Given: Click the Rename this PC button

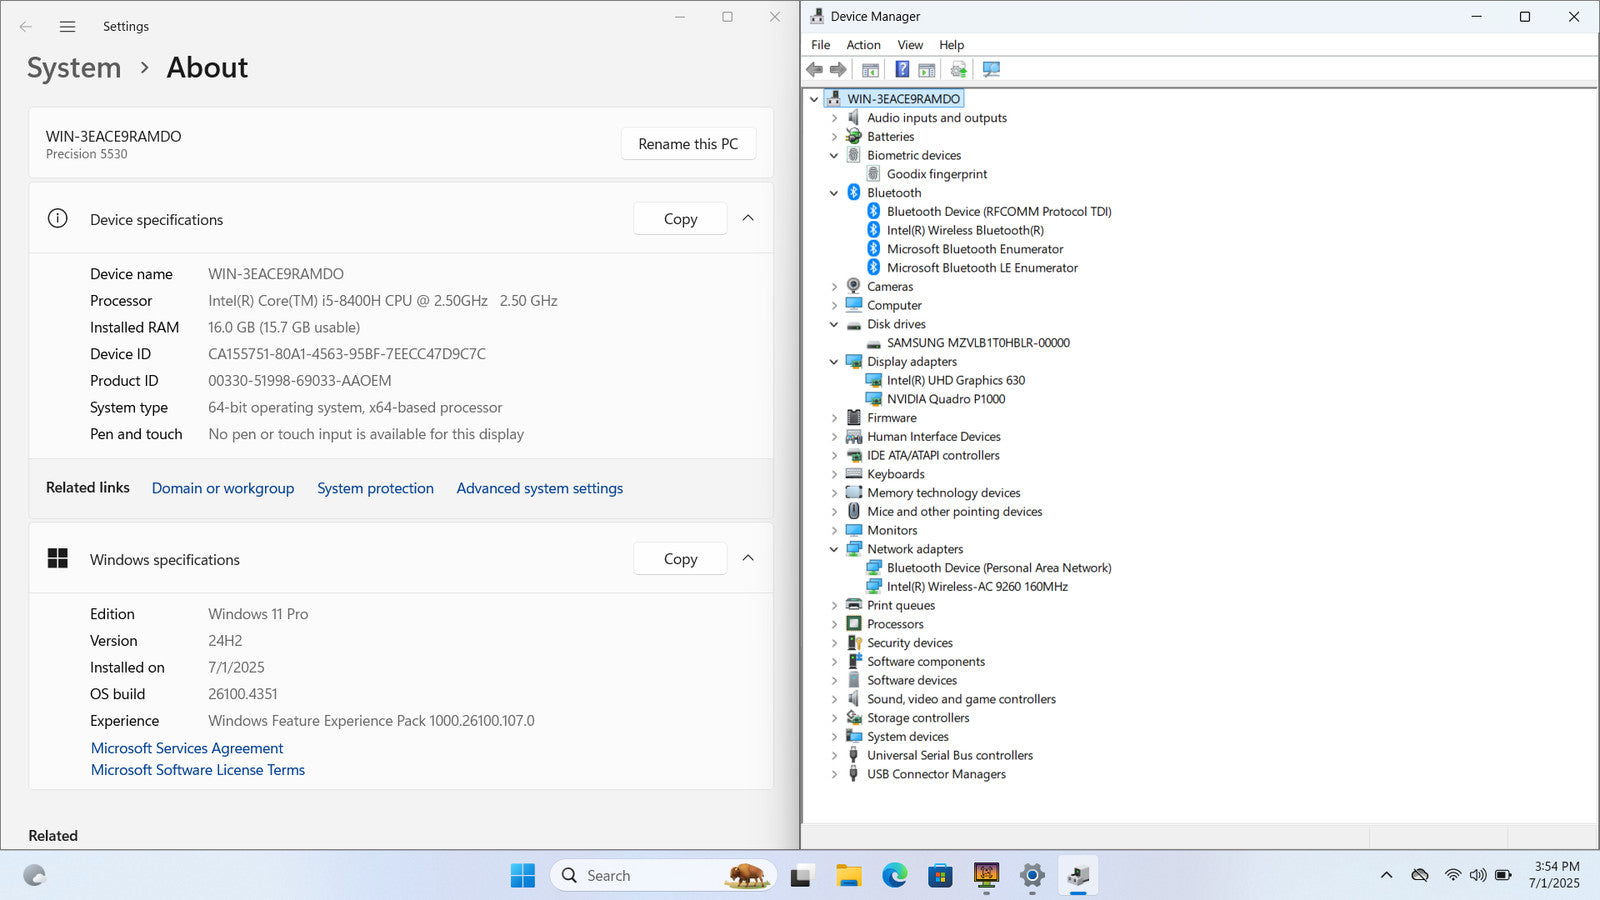Looking at the screenshot, I should click(688, 144).
